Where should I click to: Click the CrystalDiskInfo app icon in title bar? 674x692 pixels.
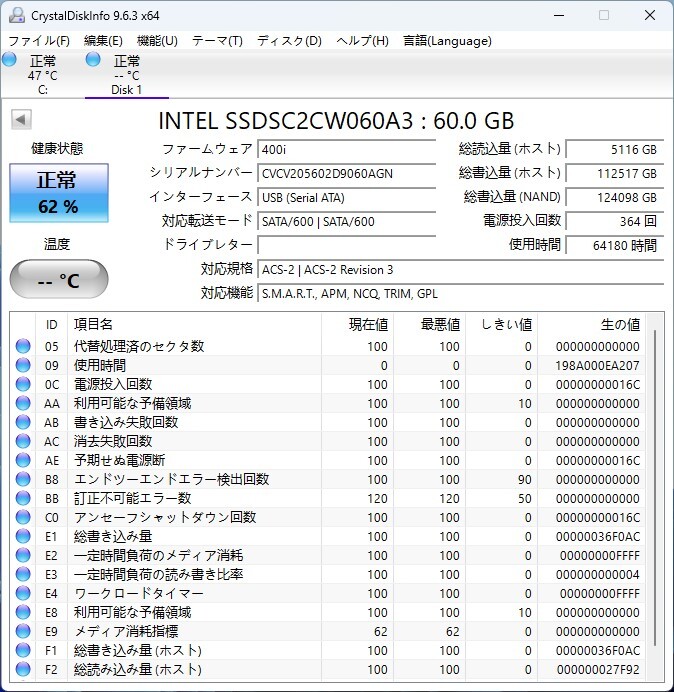pyautogui.click(x=17, y=15)
